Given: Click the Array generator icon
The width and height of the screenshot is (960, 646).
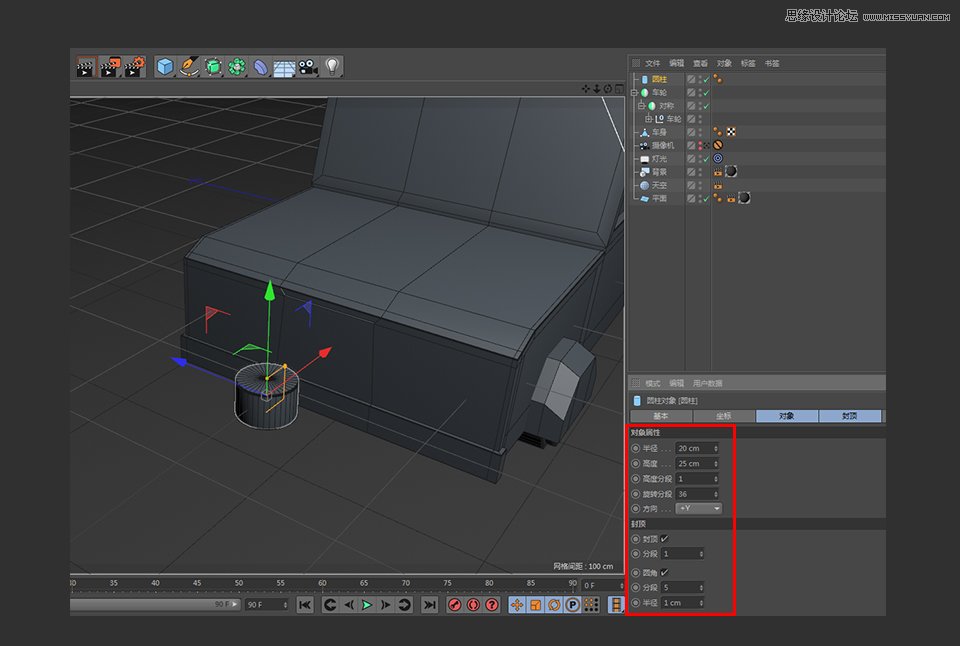Looking at the screenshot, I should click(x=235, y=68).
